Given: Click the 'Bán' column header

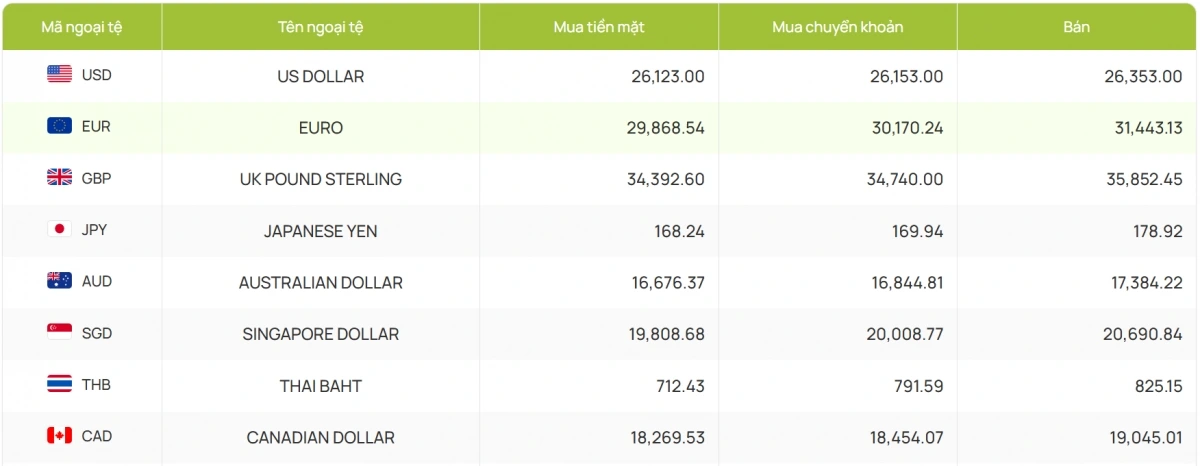Looking at the screenshot, I should point(1076,27).
